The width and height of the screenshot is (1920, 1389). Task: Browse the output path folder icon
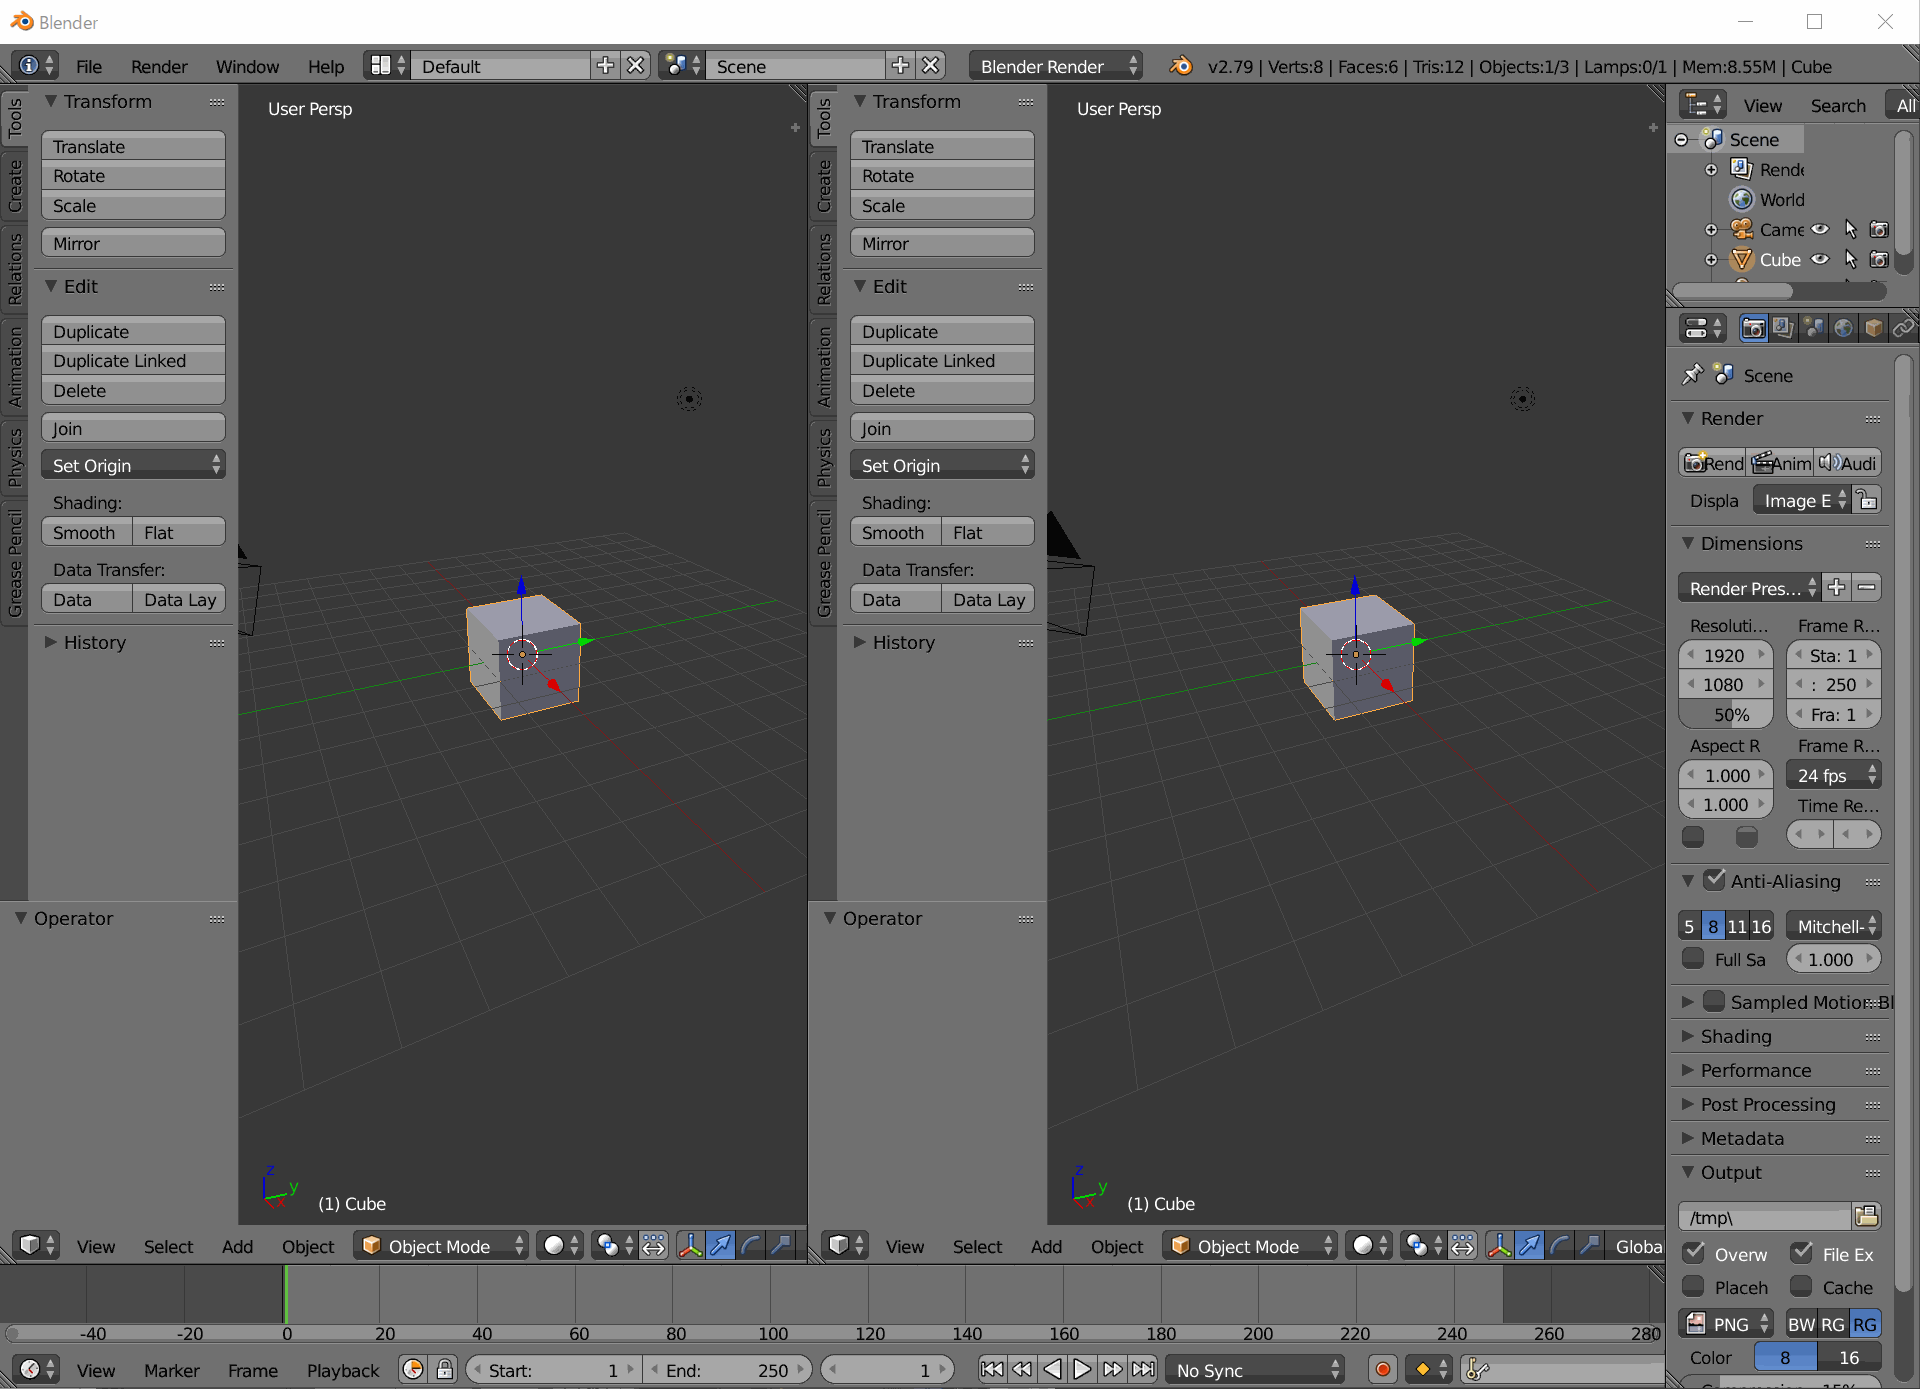1866,1216
